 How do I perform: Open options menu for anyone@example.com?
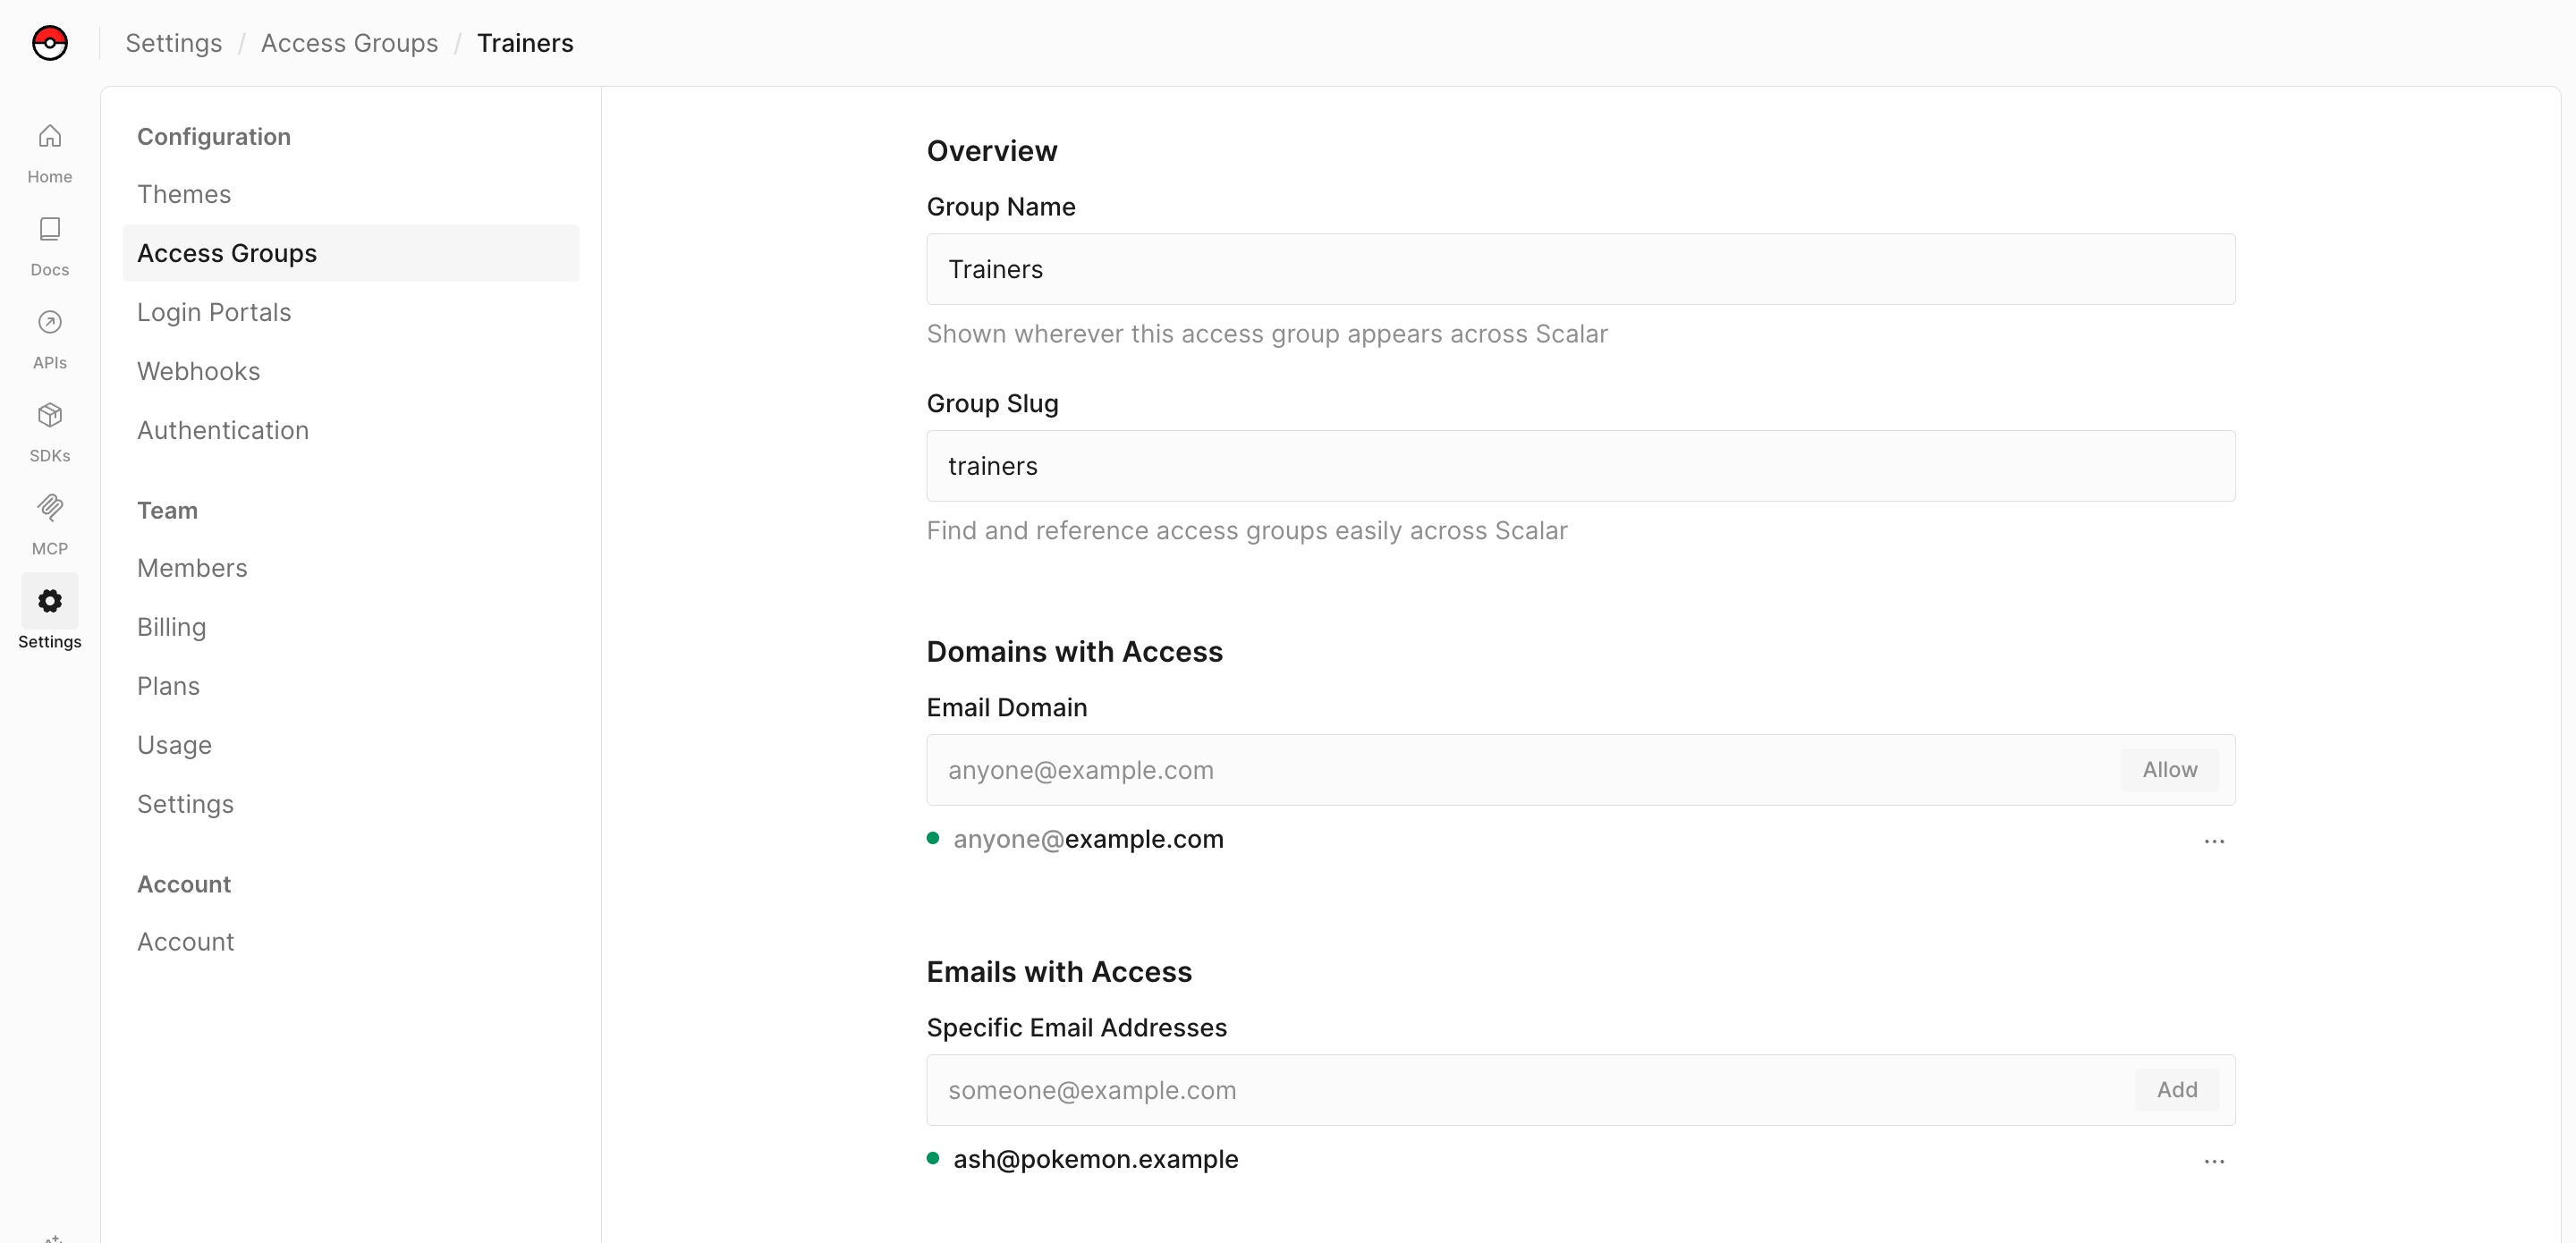pos(2214,841)
